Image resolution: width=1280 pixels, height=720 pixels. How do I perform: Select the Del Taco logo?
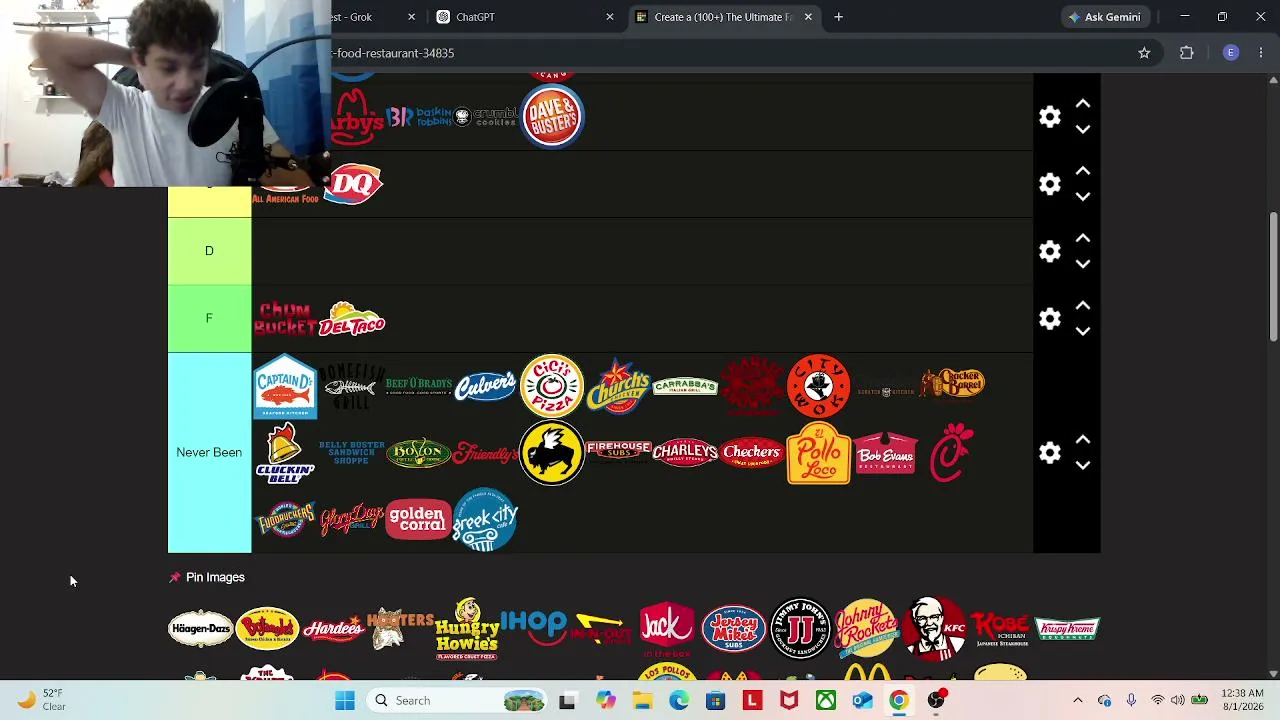[352, 319]
